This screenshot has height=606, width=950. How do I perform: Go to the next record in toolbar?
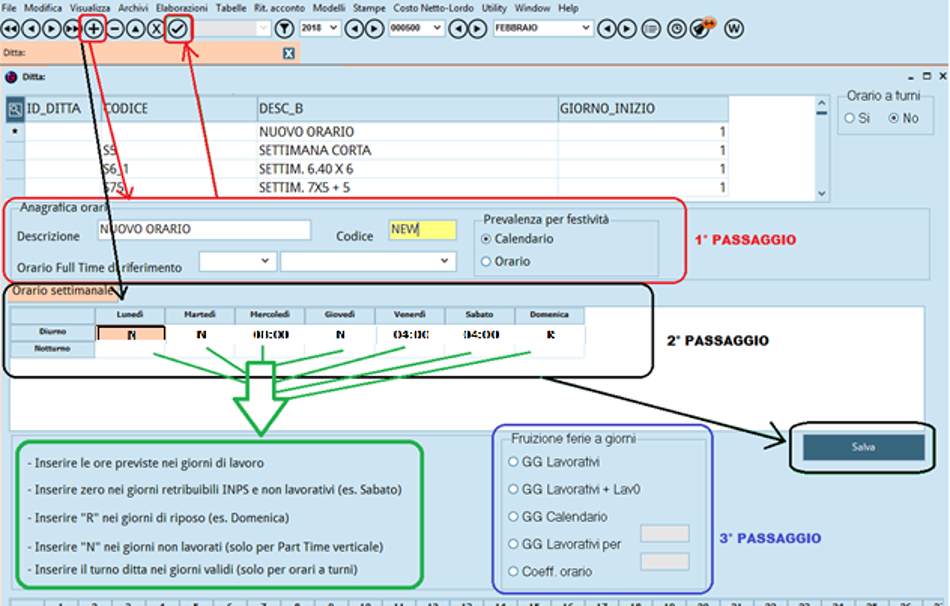(x=51, y=28)
